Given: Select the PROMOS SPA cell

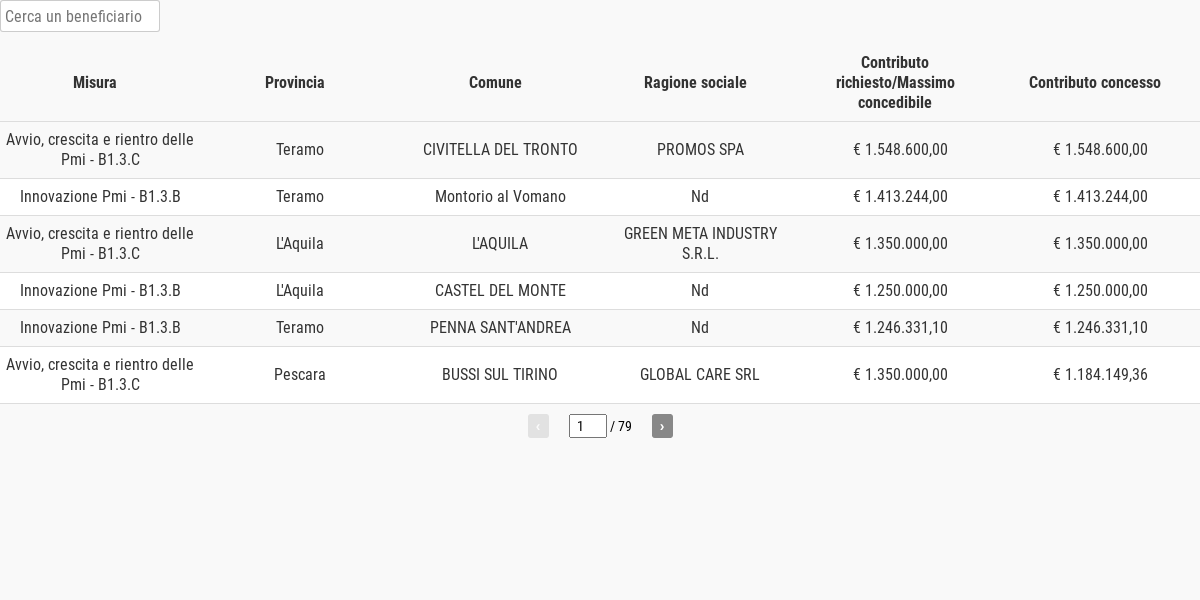Looking at the screenshot, I should point(700,150).
